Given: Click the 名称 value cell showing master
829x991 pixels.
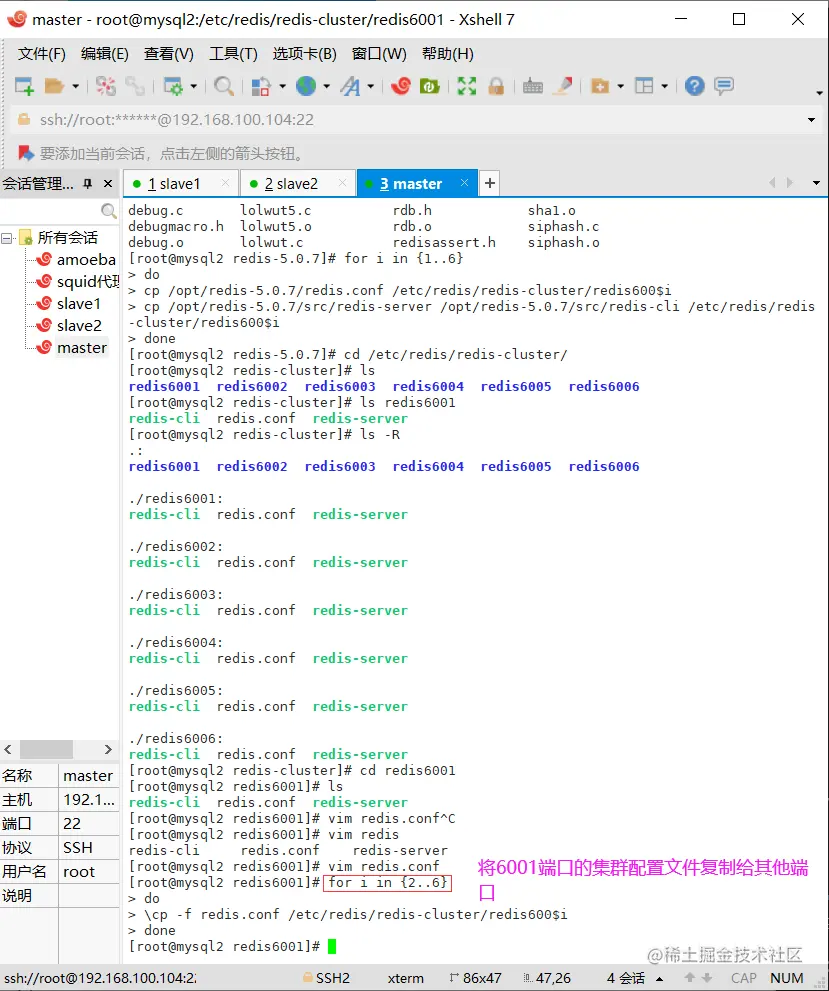Looking at the screenshot, I should pyautogui.click(x=88, y=775).
